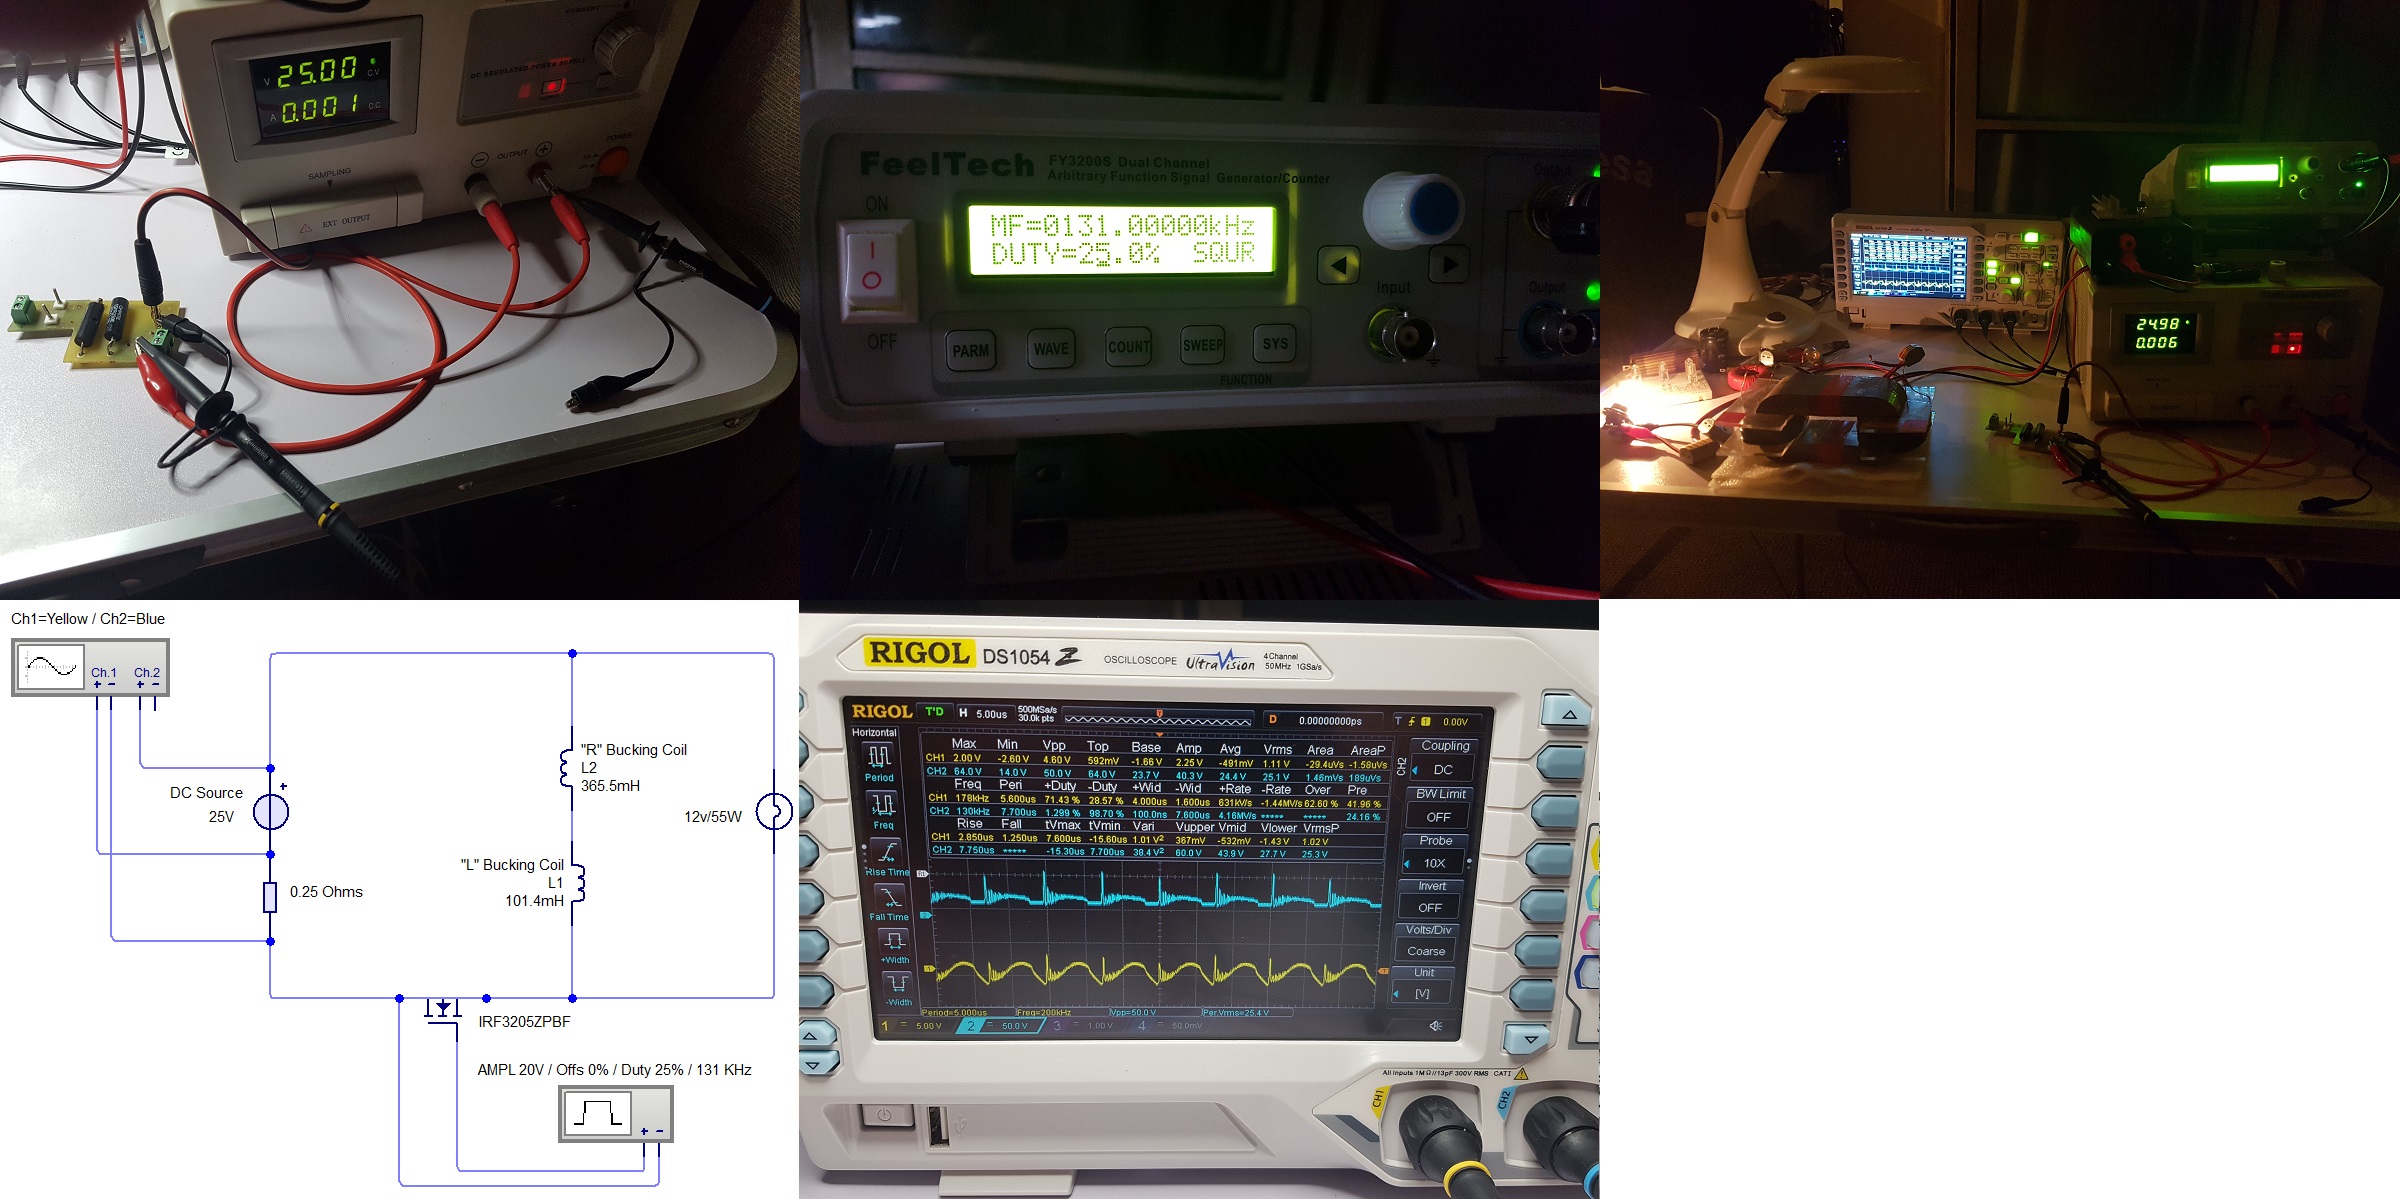This screenshot has width=2400, height=1199.
Task: Click the SYS key on generator
Action: coord(1275,343)
